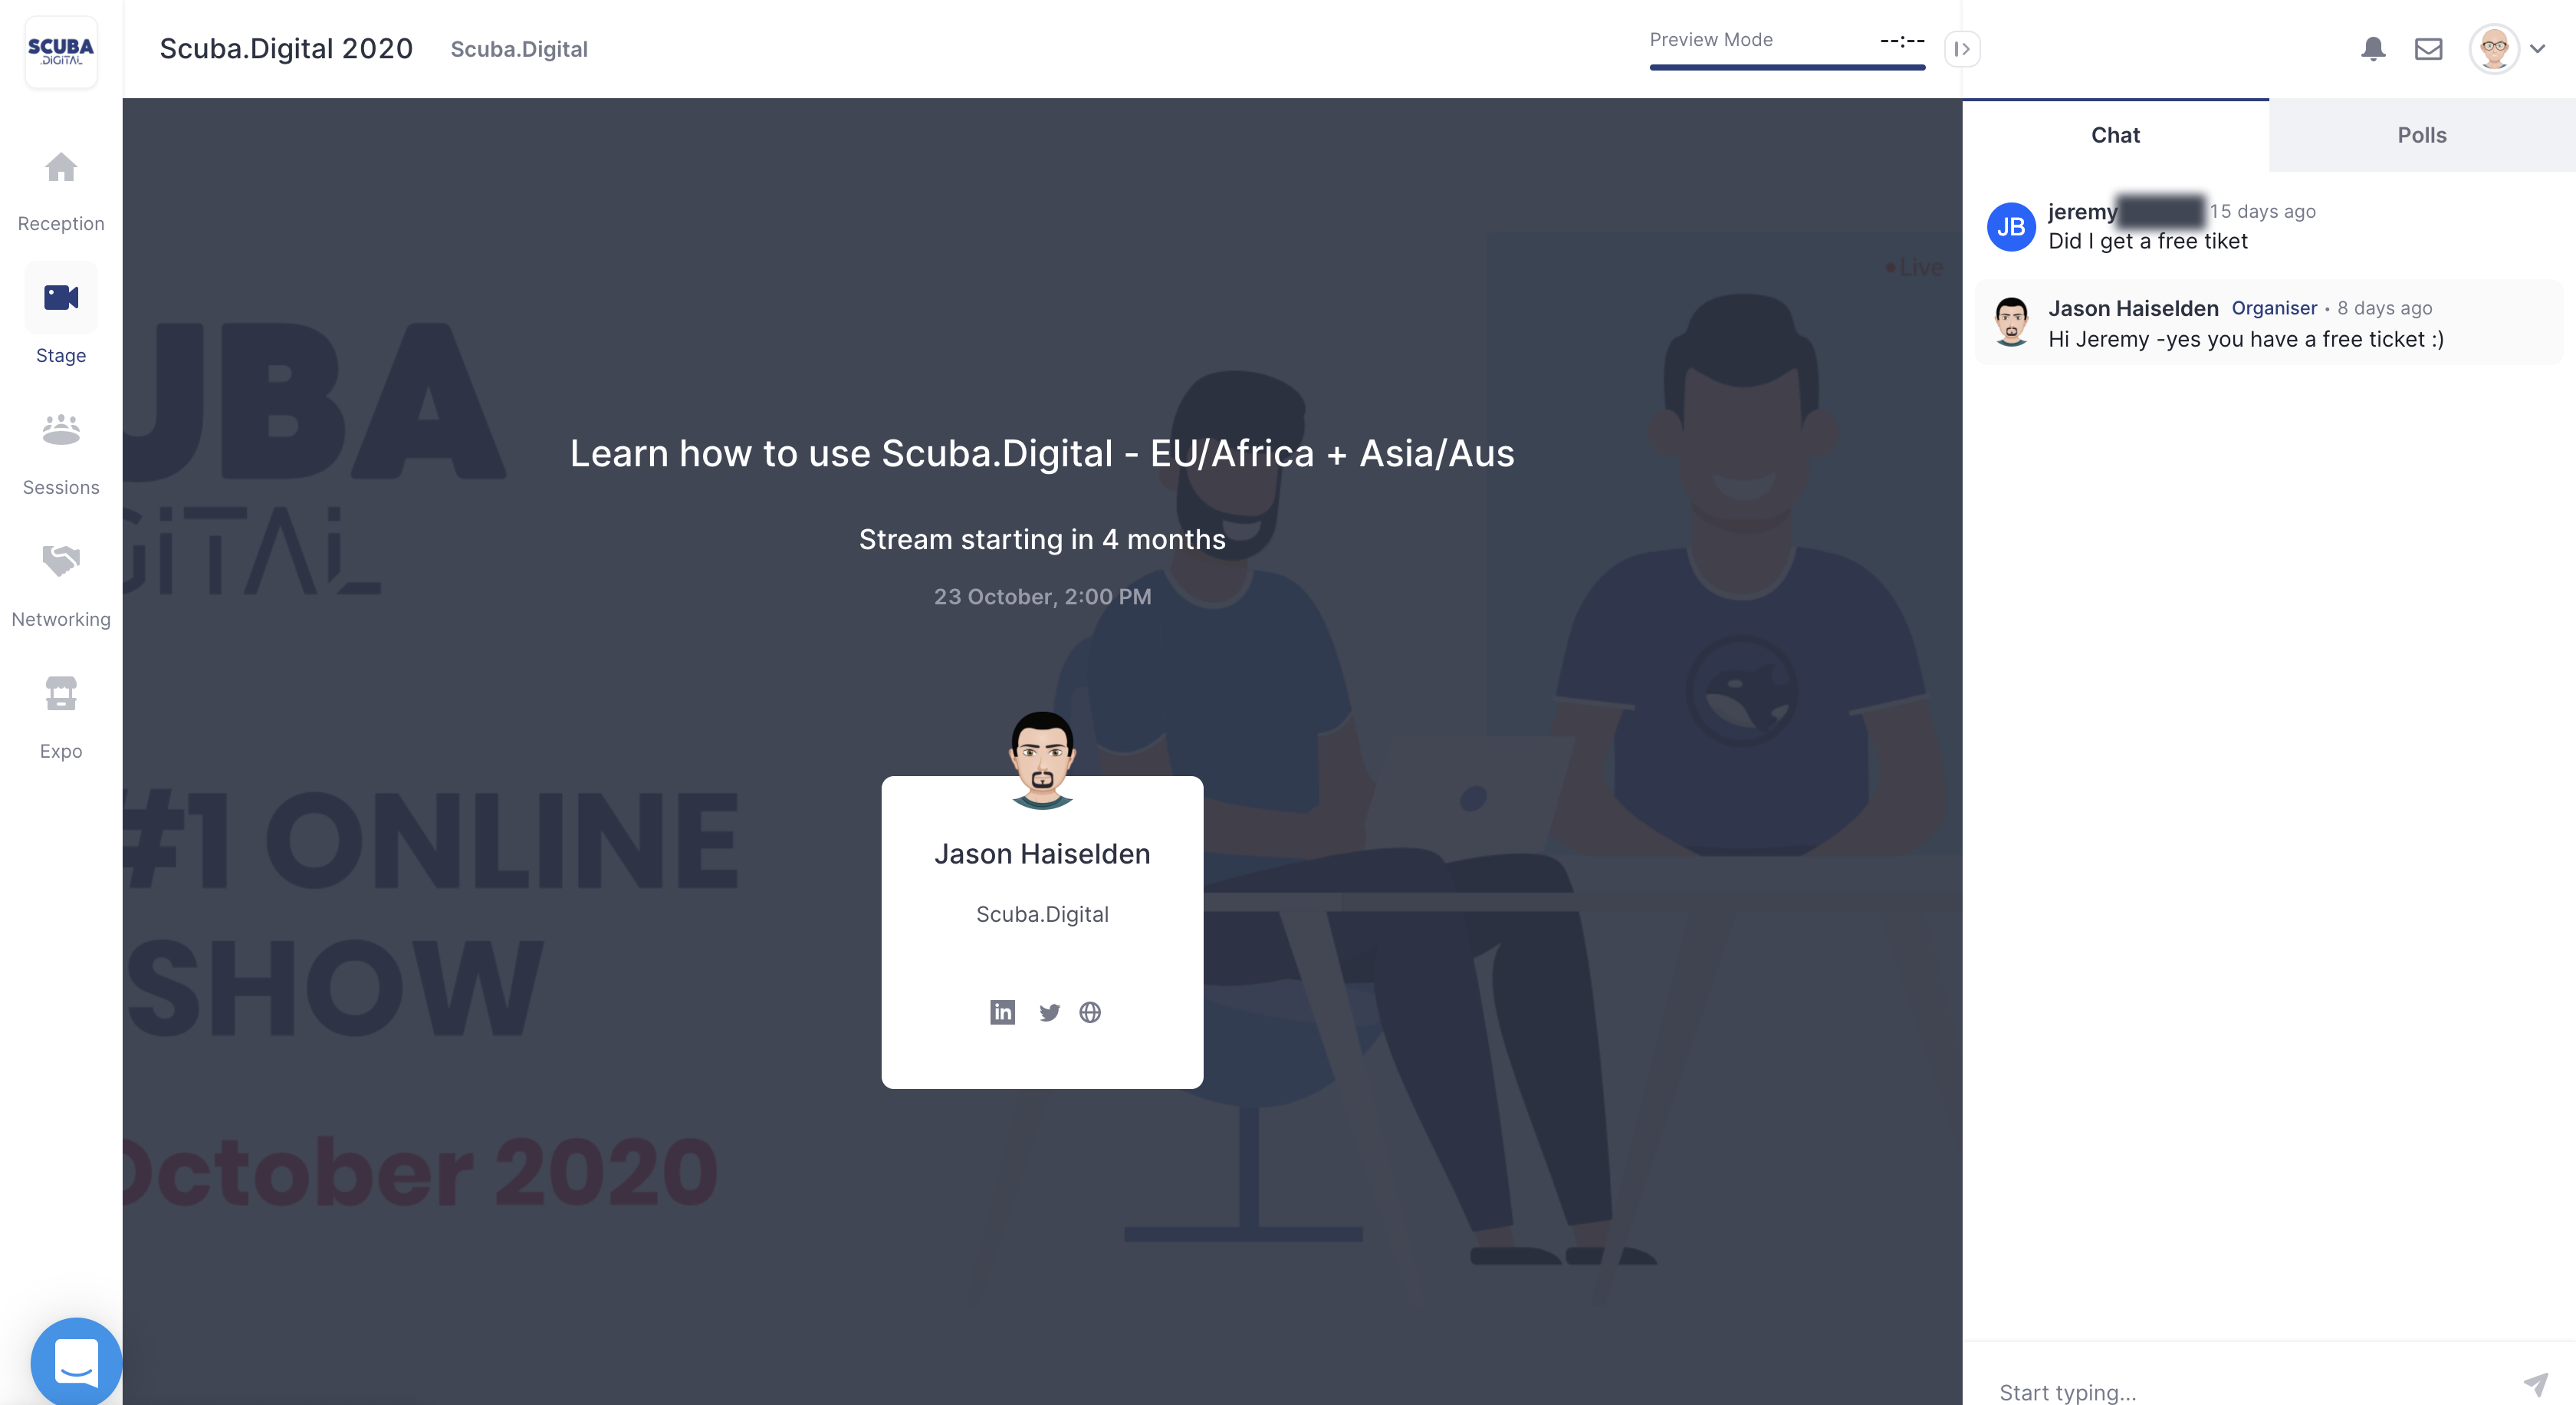Click Jason Haiselden's chat avatar
This screenshot has width=2576, height=1405.
click(2011, 322)
